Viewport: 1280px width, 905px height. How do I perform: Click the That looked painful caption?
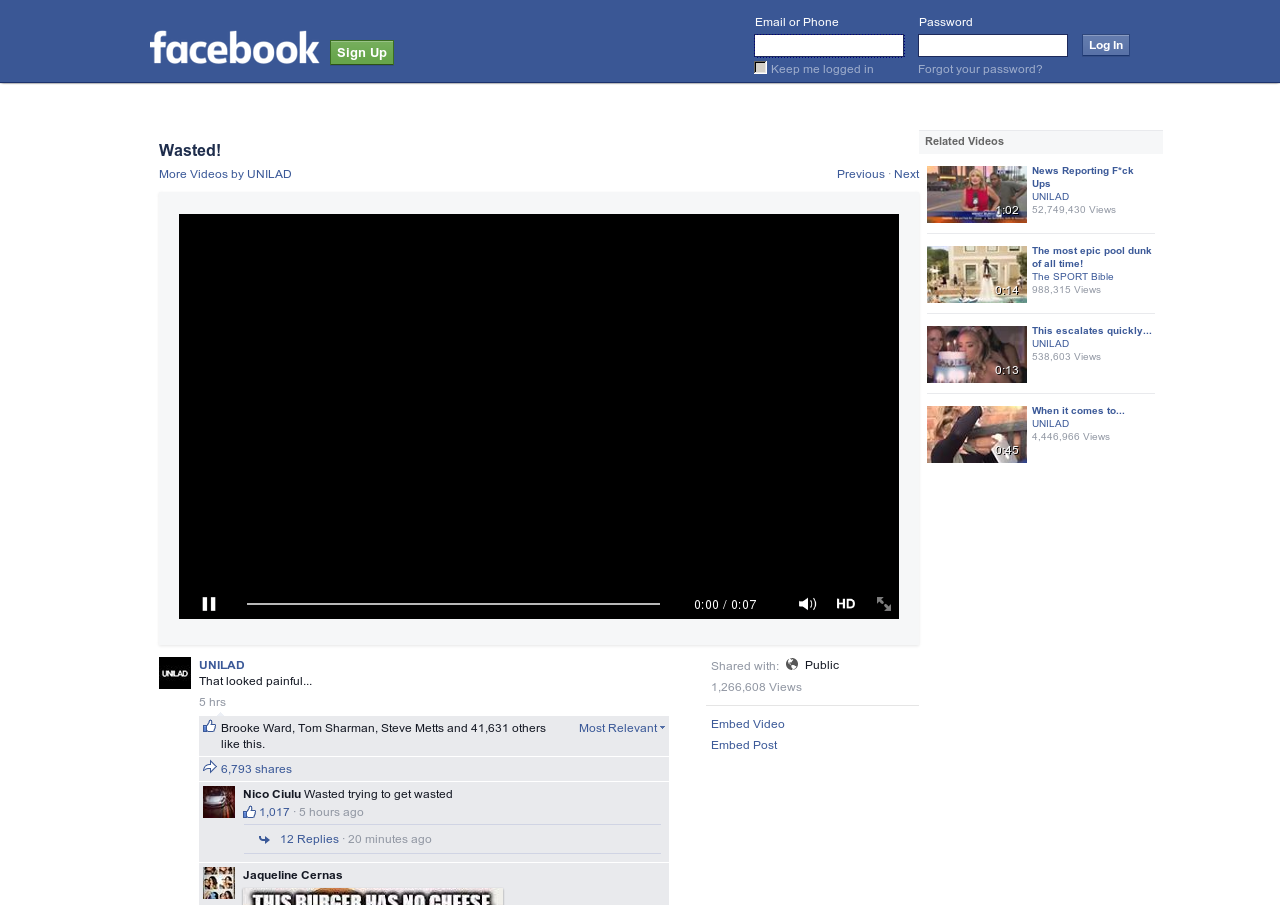[x=255, y=681]
